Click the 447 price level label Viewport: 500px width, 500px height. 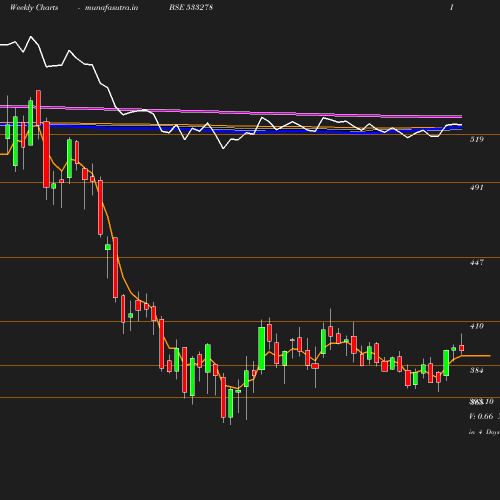tap(477, 263)
